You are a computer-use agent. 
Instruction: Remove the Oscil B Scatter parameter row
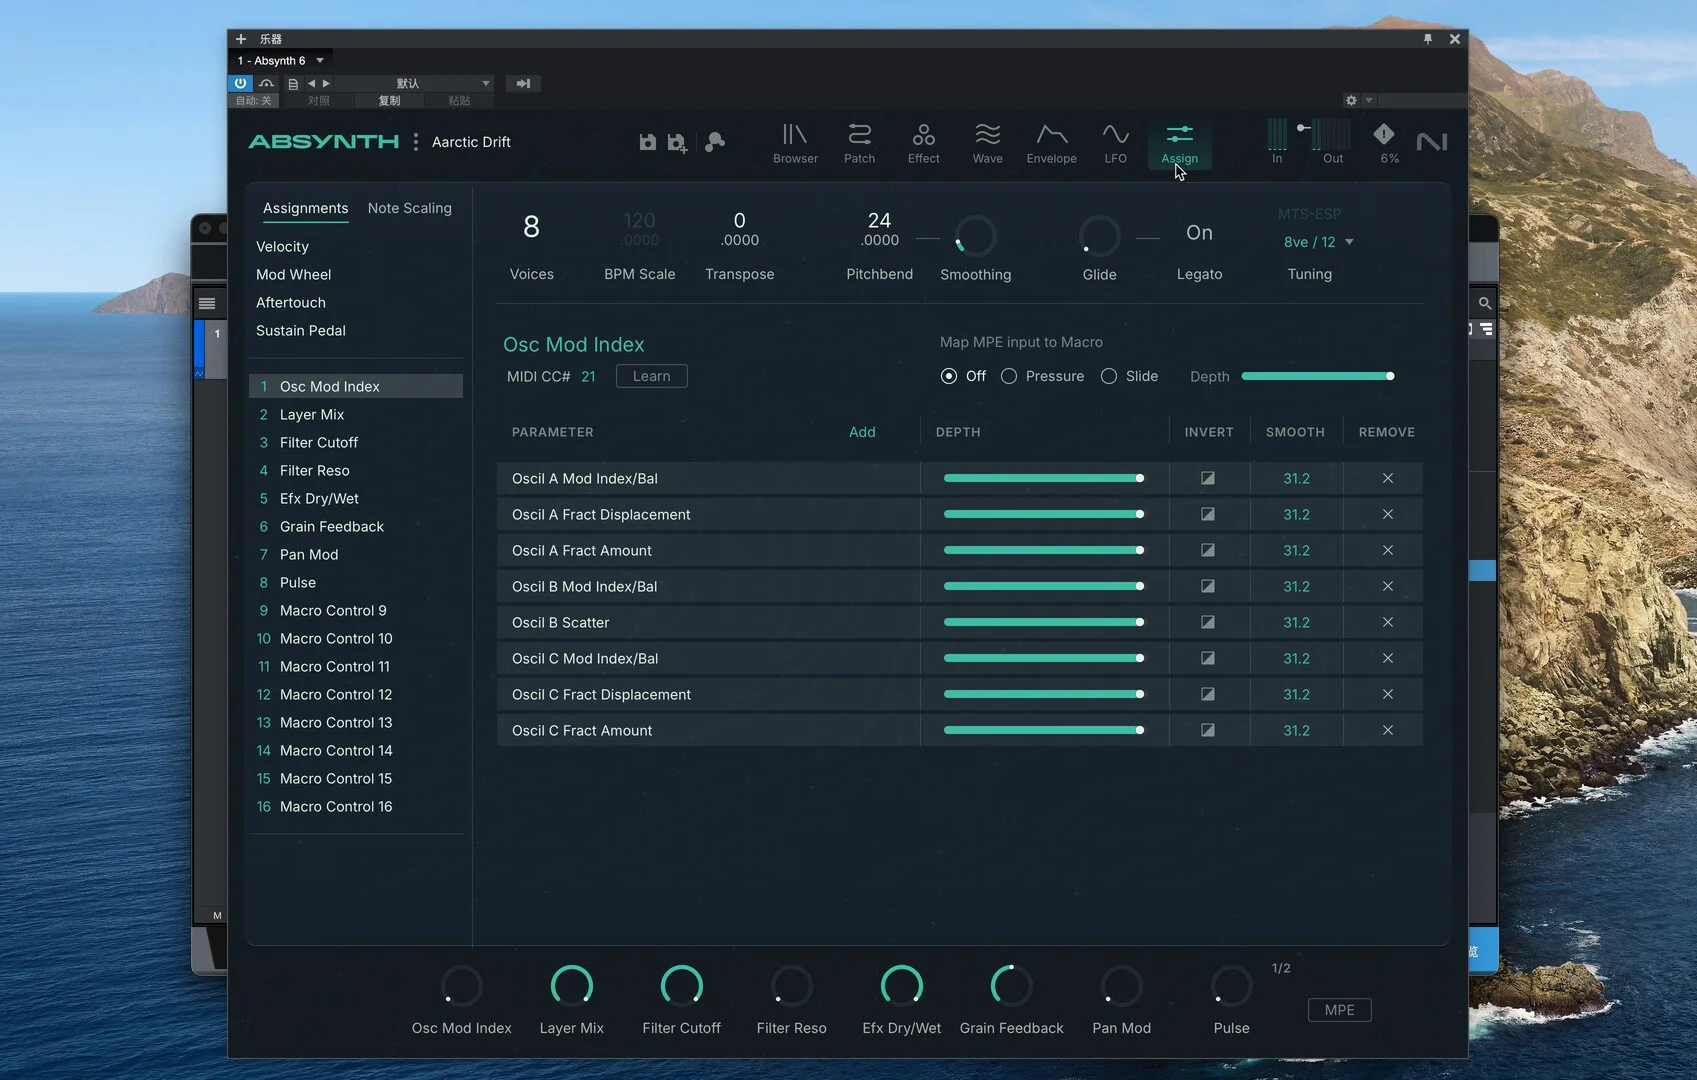[x=1387, y=622]
